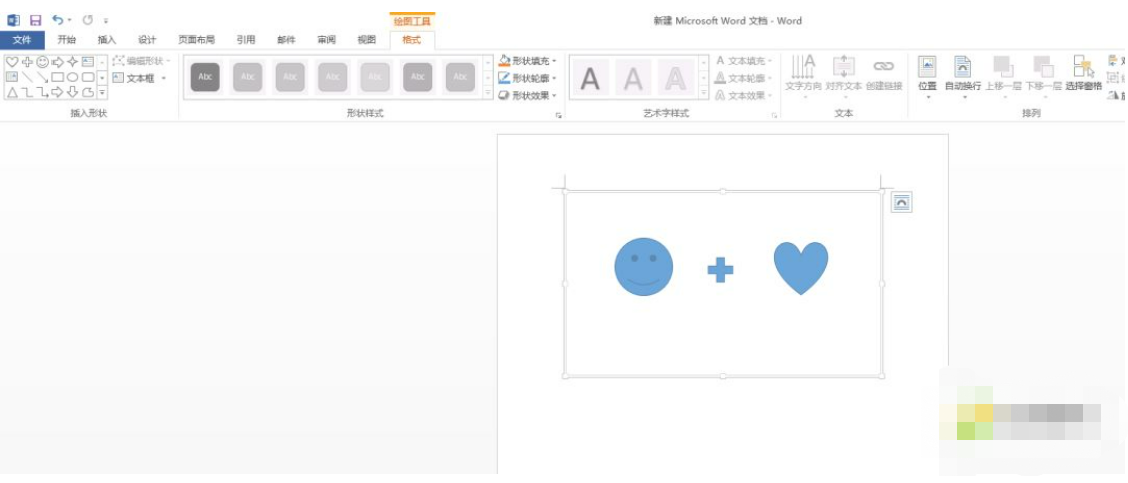Click the 下移一层 send backward icon
The image size is (1128, 483).
pos(1043,67)
